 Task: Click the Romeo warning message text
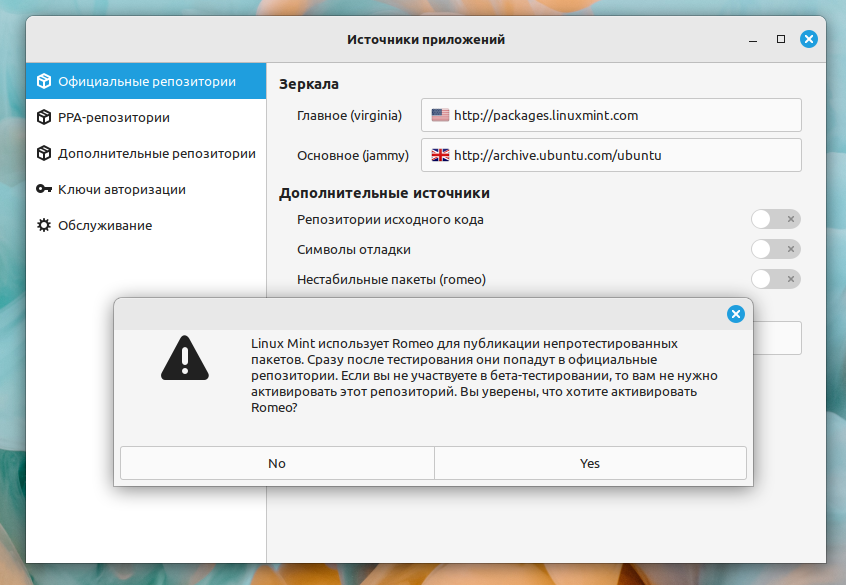click(x=484, y=376)
